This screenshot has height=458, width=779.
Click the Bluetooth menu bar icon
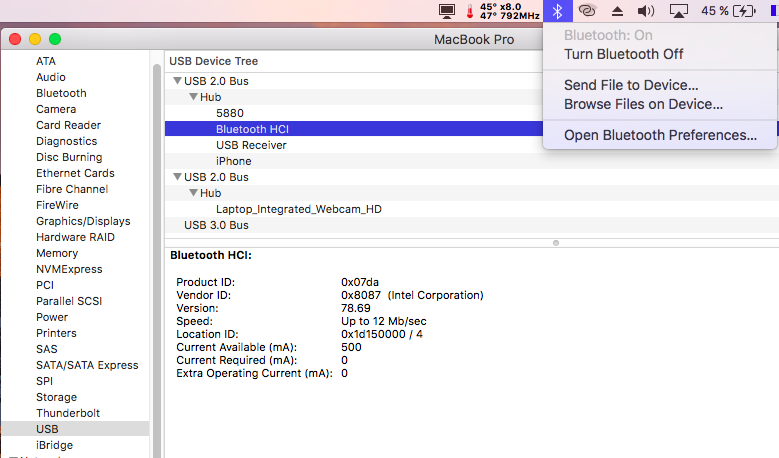(x=557, y=11)
